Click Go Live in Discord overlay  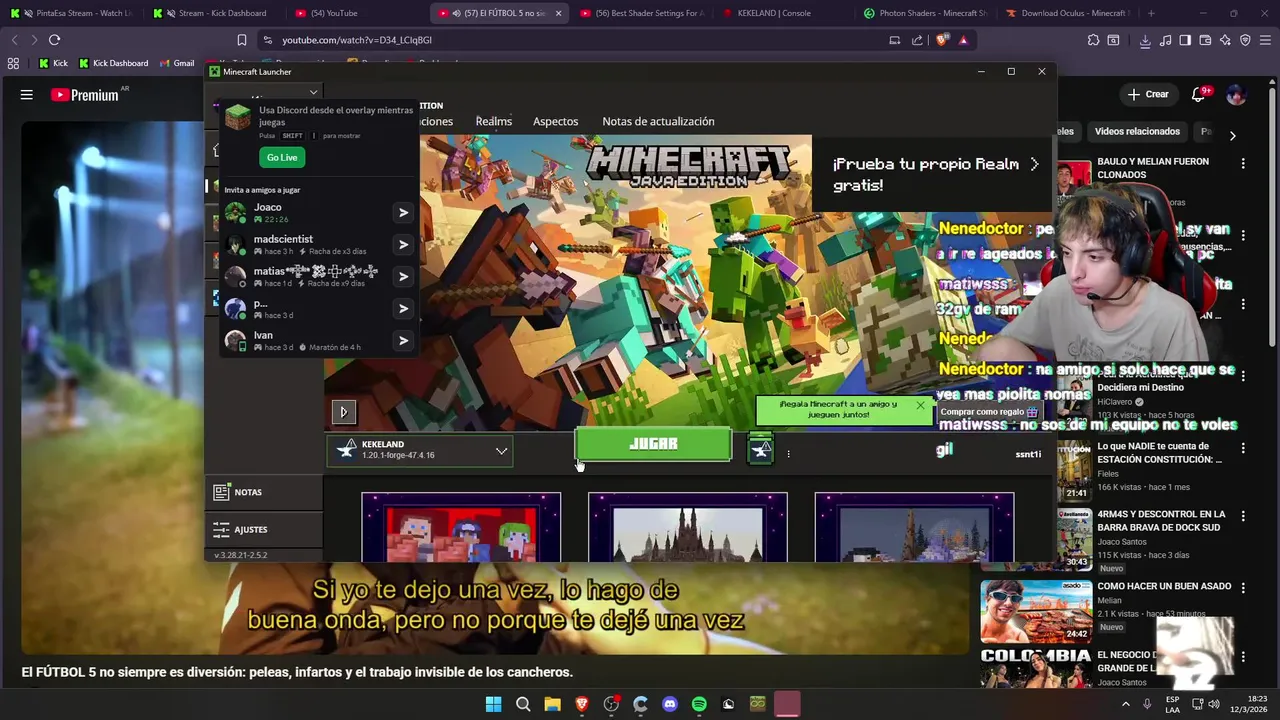click(282, 157)
